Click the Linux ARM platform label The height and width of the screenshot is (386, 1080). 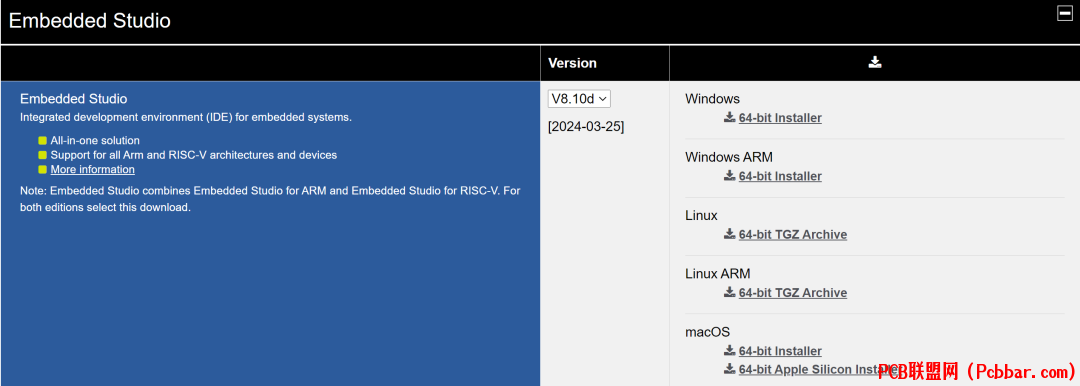(x=718, y=274)
